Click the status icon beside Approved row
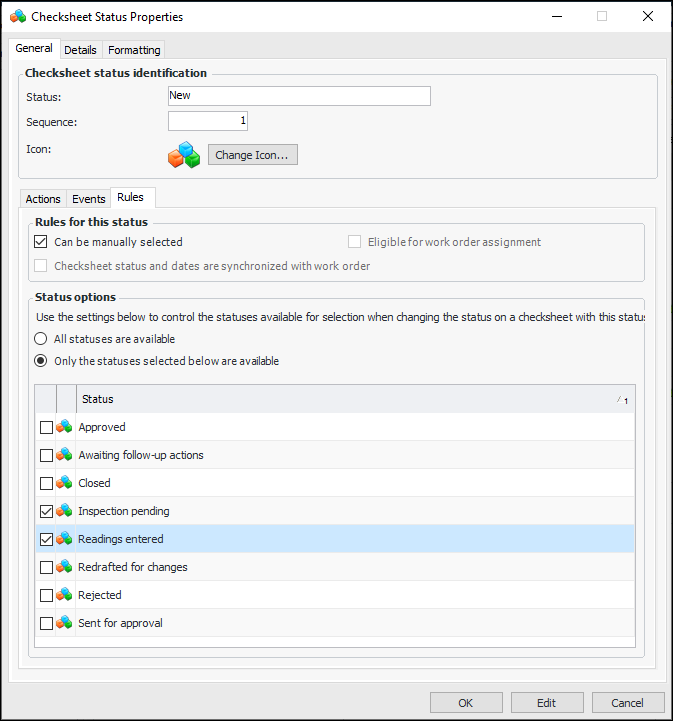Viewport: 673px width, 721px height. point(64,427)
